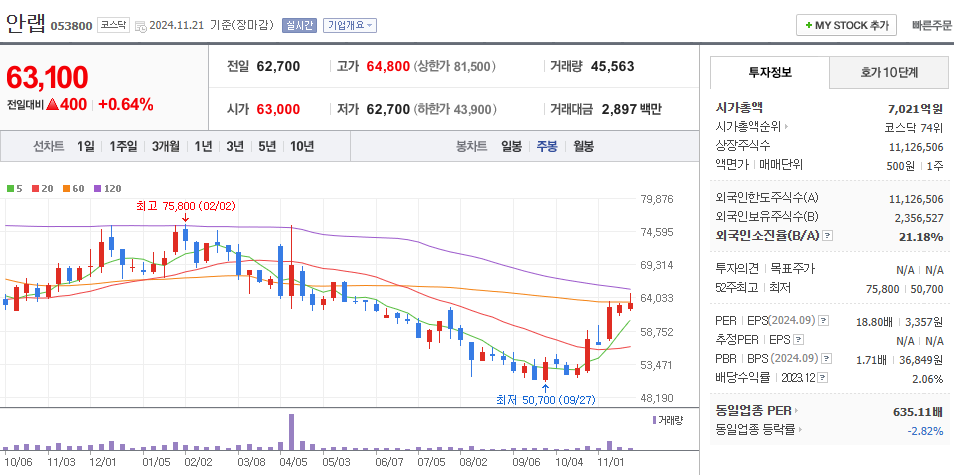Click the green 5-day moving average legend marker

point(10,189)
